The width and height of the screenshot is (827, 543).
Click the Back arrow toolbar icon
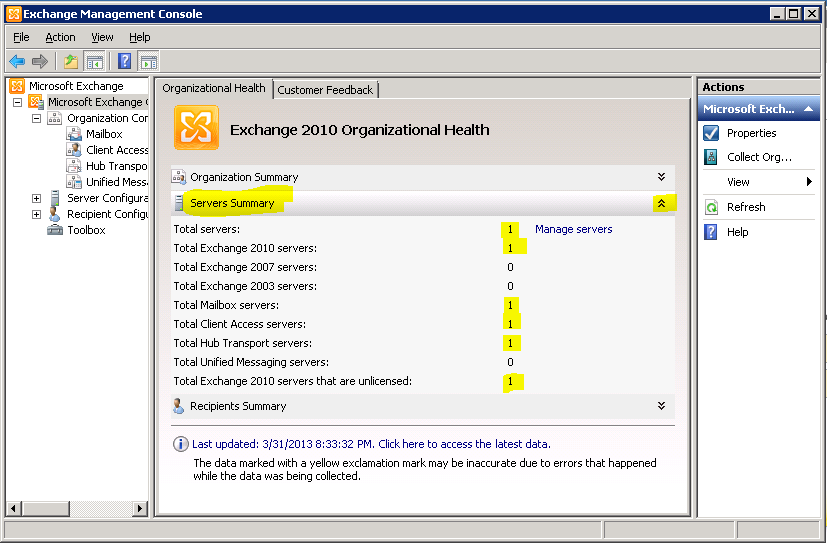tap(17, 61)
